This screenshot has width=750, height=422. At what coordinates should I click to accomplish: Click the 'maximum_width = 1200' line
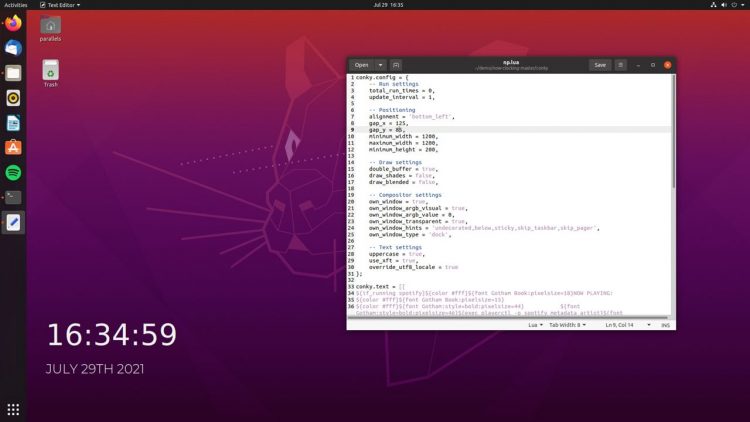[403, 143]
